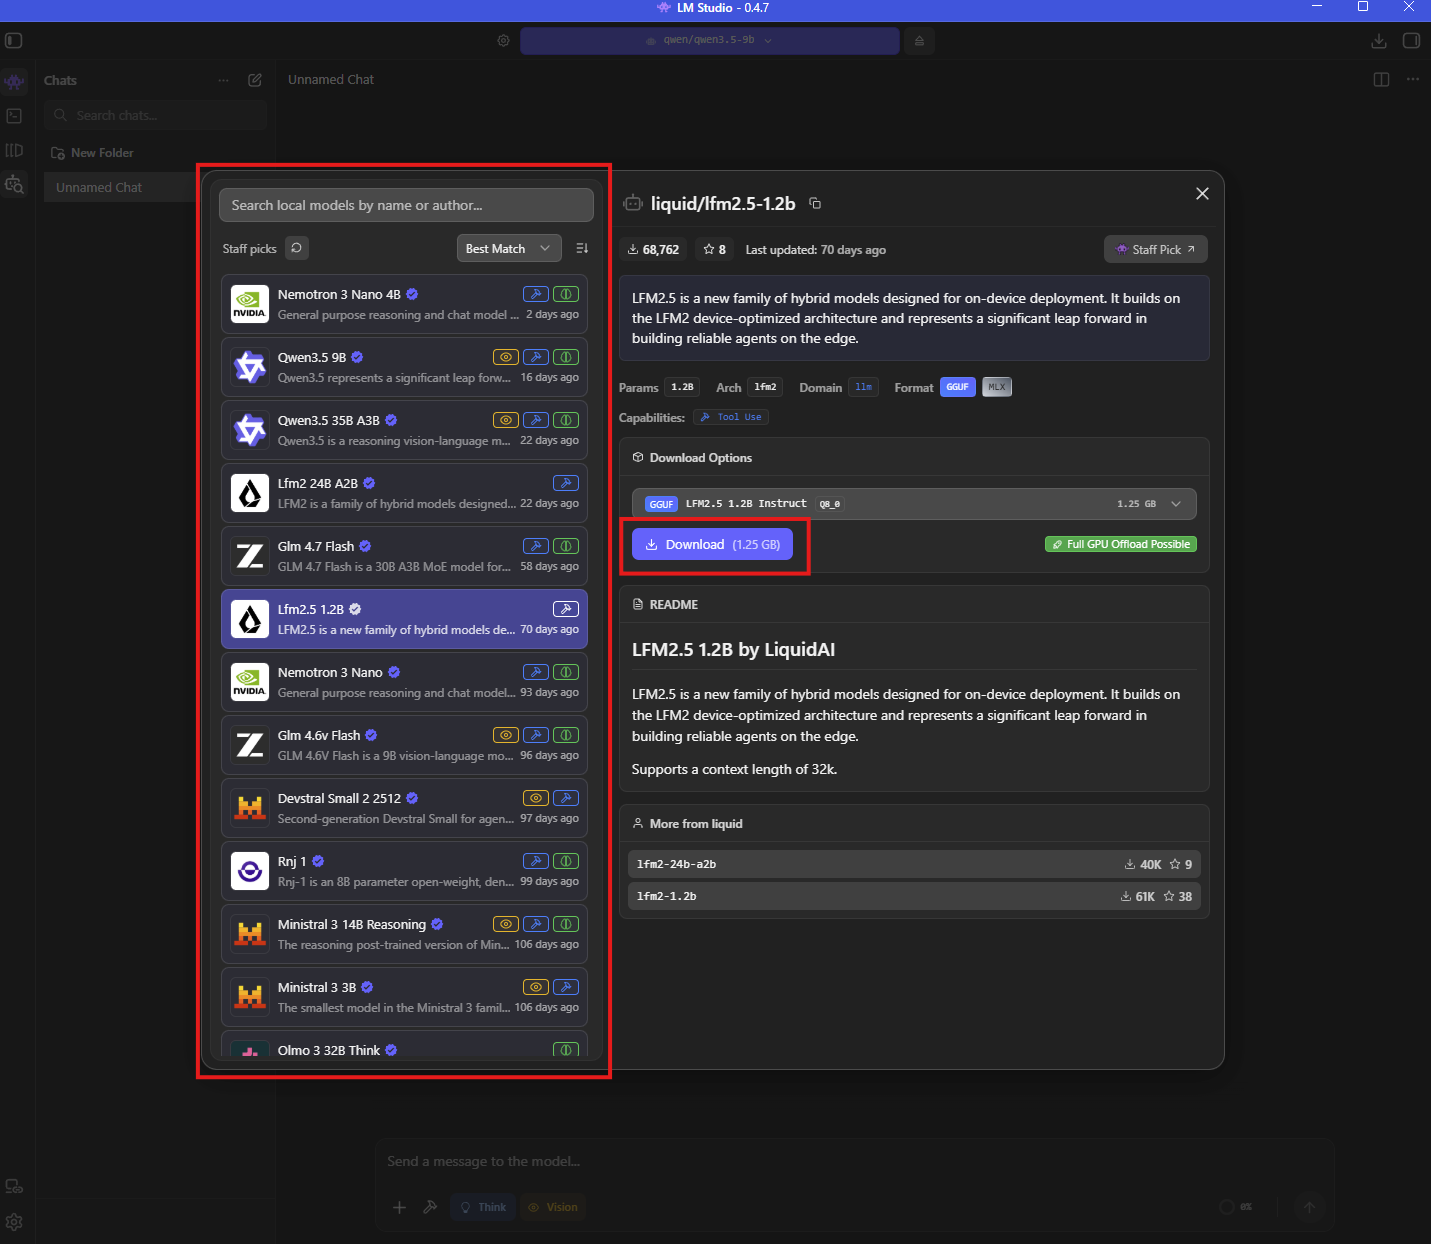The height and width of the screenshot is (1244, 1431).
Task: Select Lfm2 24B A2B model
Action: pyautogui.click(x=404, y=493)
